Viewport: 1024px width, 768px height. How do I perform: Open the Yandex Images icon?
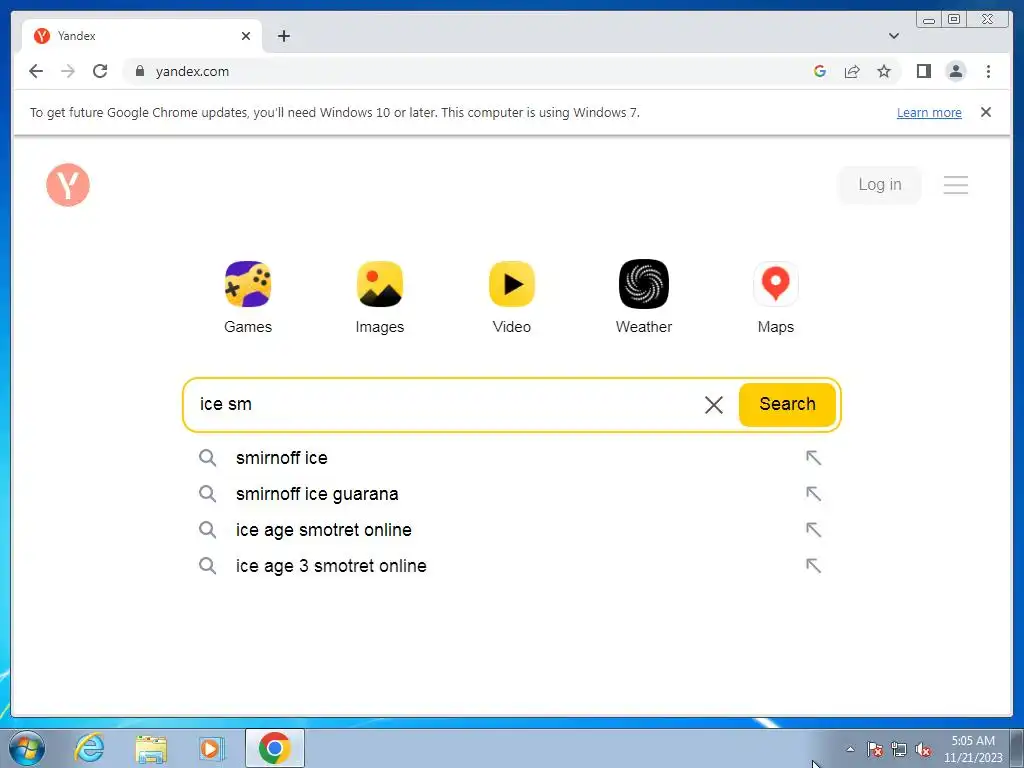click(x=379, y=284)
